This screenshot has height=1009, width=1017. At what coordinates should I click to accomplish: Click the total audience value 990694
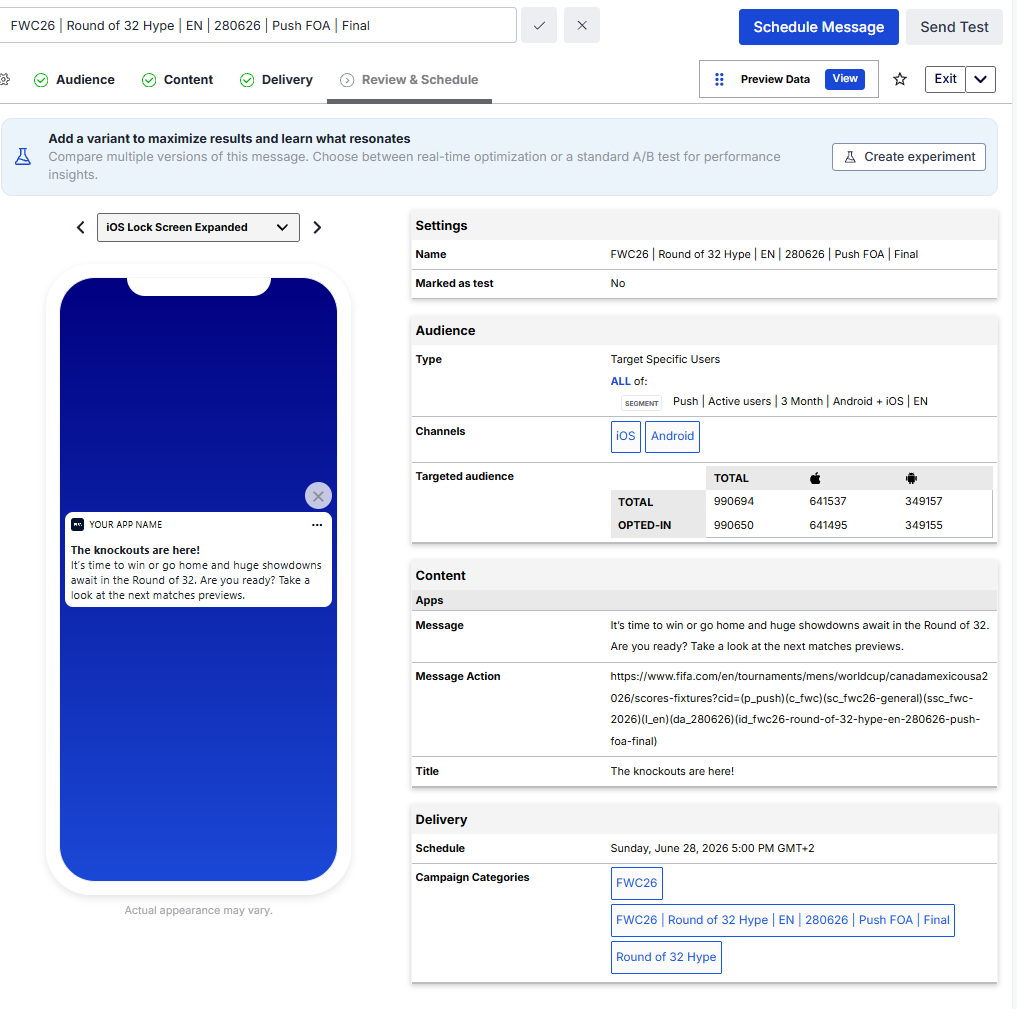click(x=734, y=501)
